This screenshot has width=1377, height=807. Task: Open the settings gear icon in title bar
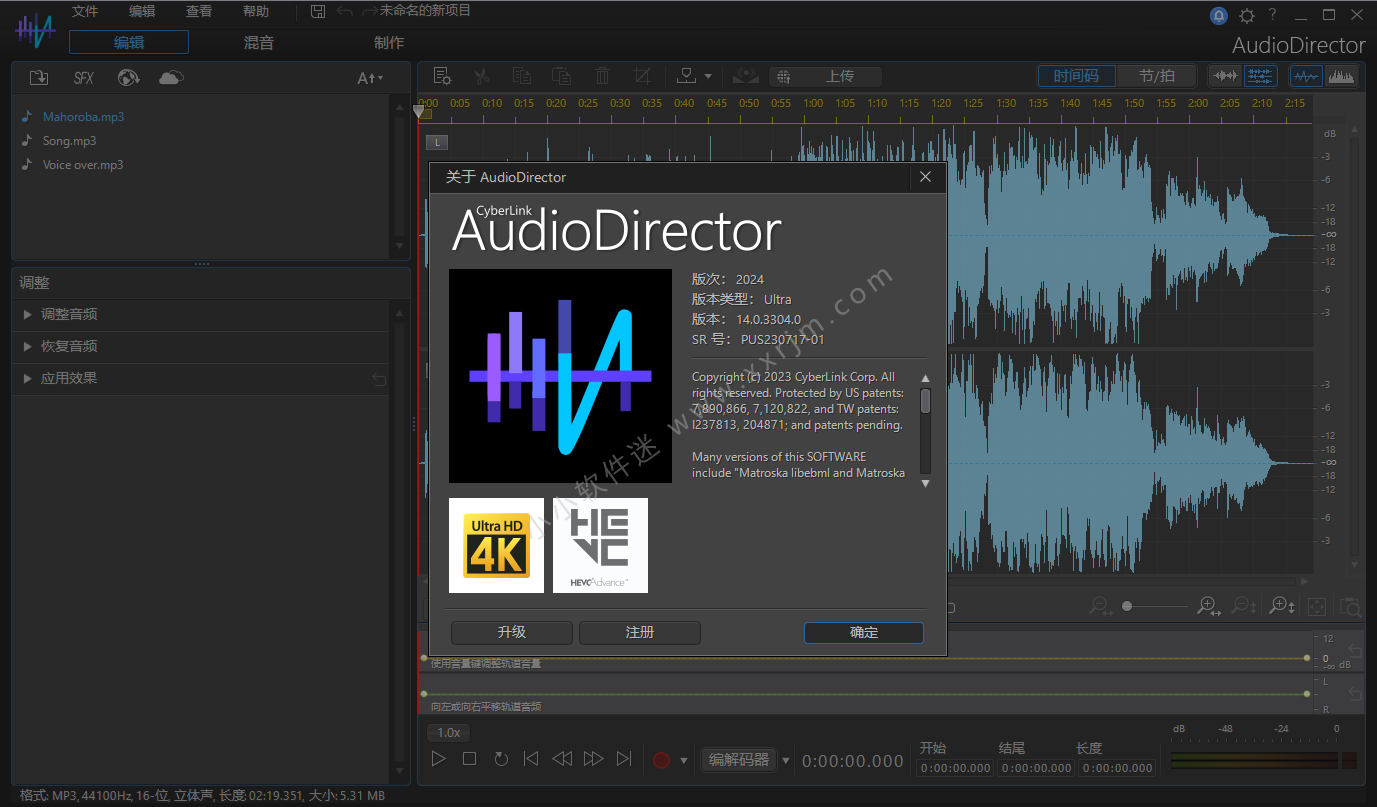(x=1246, y=15)
